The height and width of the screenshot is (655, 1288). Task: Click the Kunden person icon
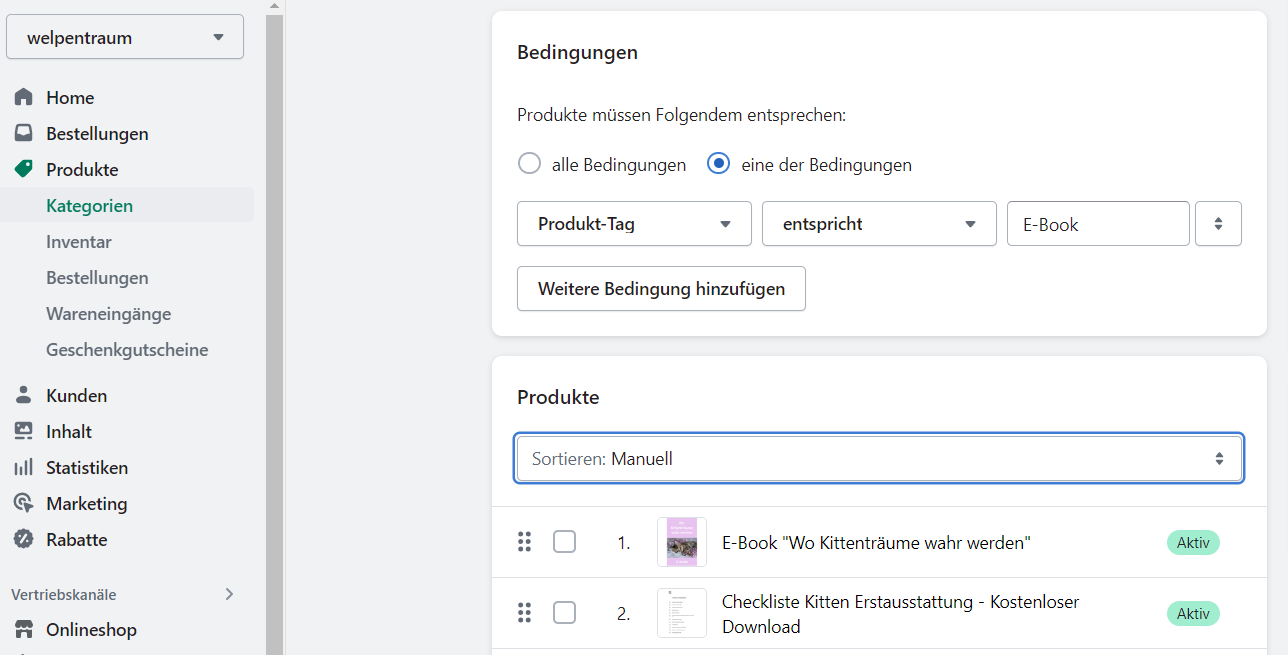[23, 396]
